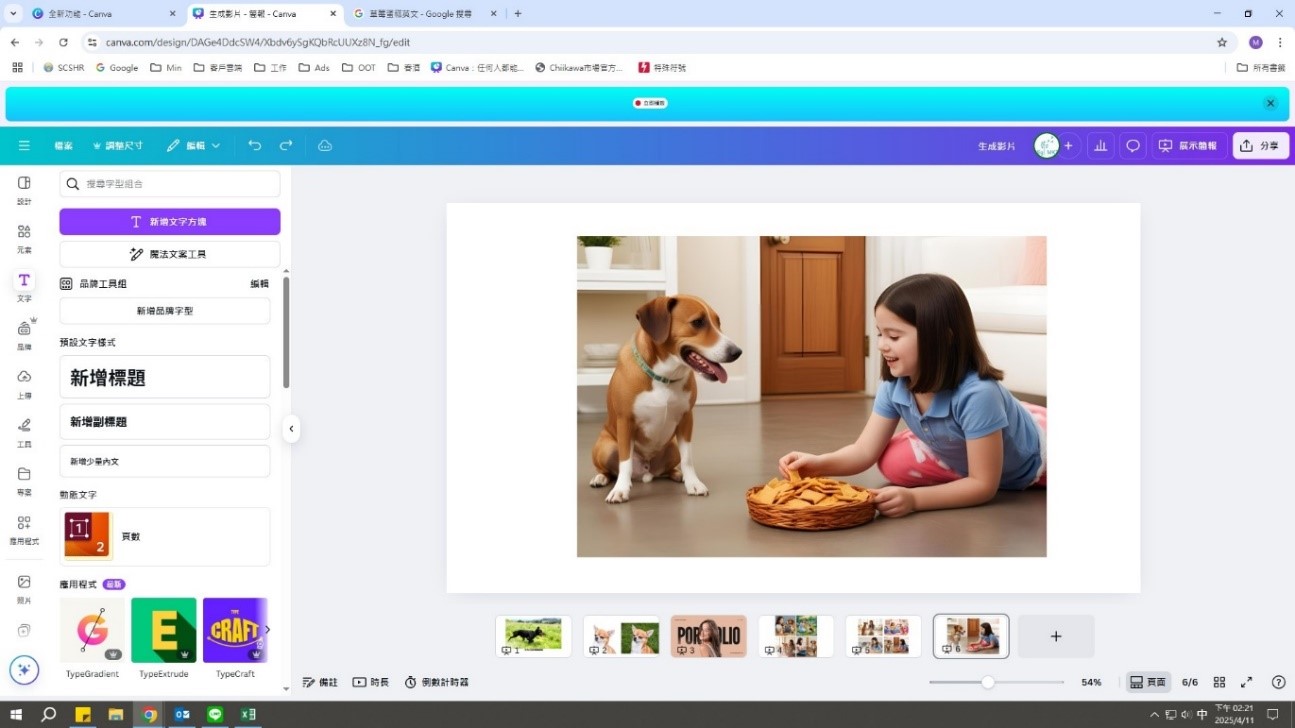Click the undo arrow
Image resolution: width=1295 pixels, height=728 pixels.
point(255,145)
